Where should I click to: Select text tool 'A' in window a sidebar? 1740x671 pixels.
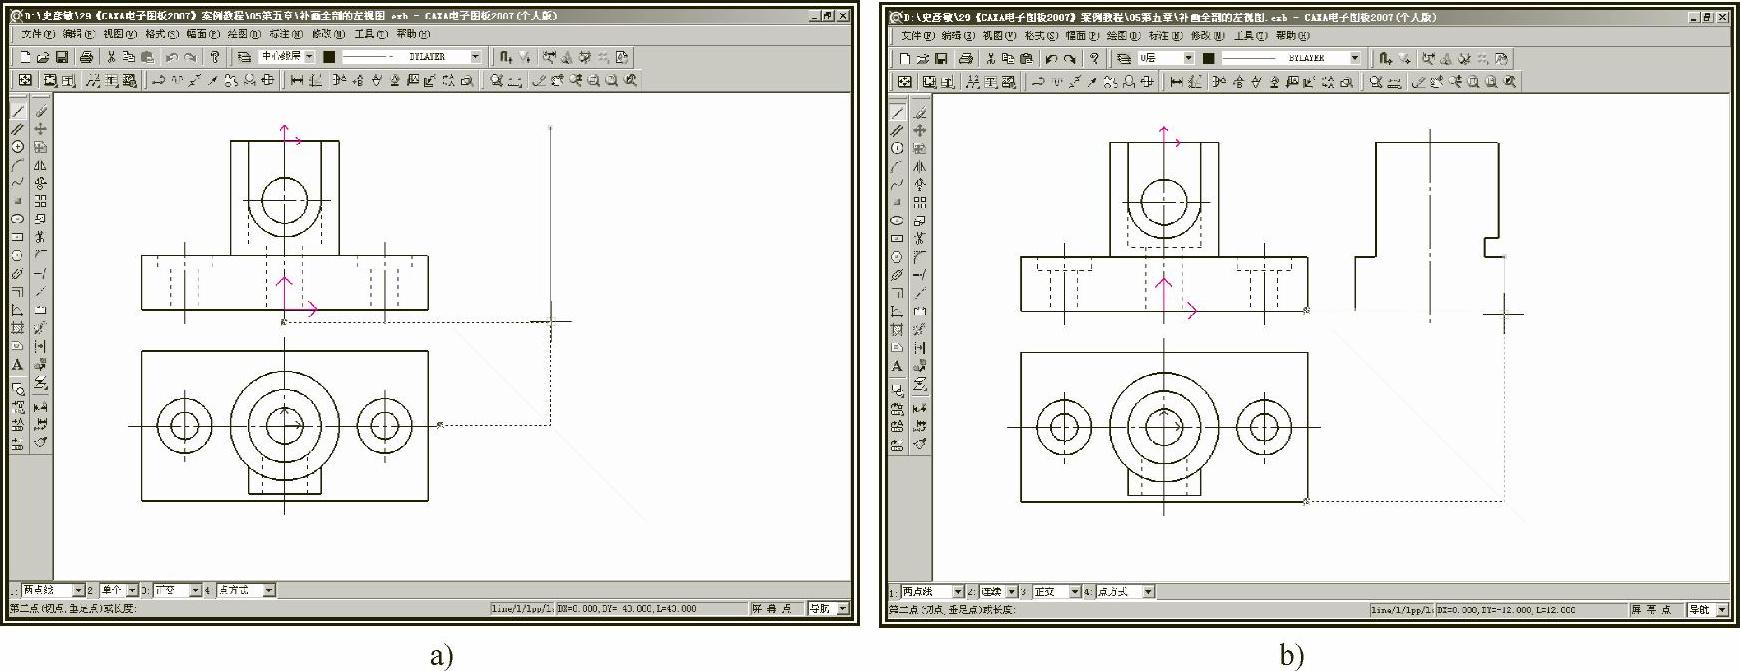click(18, 365)
